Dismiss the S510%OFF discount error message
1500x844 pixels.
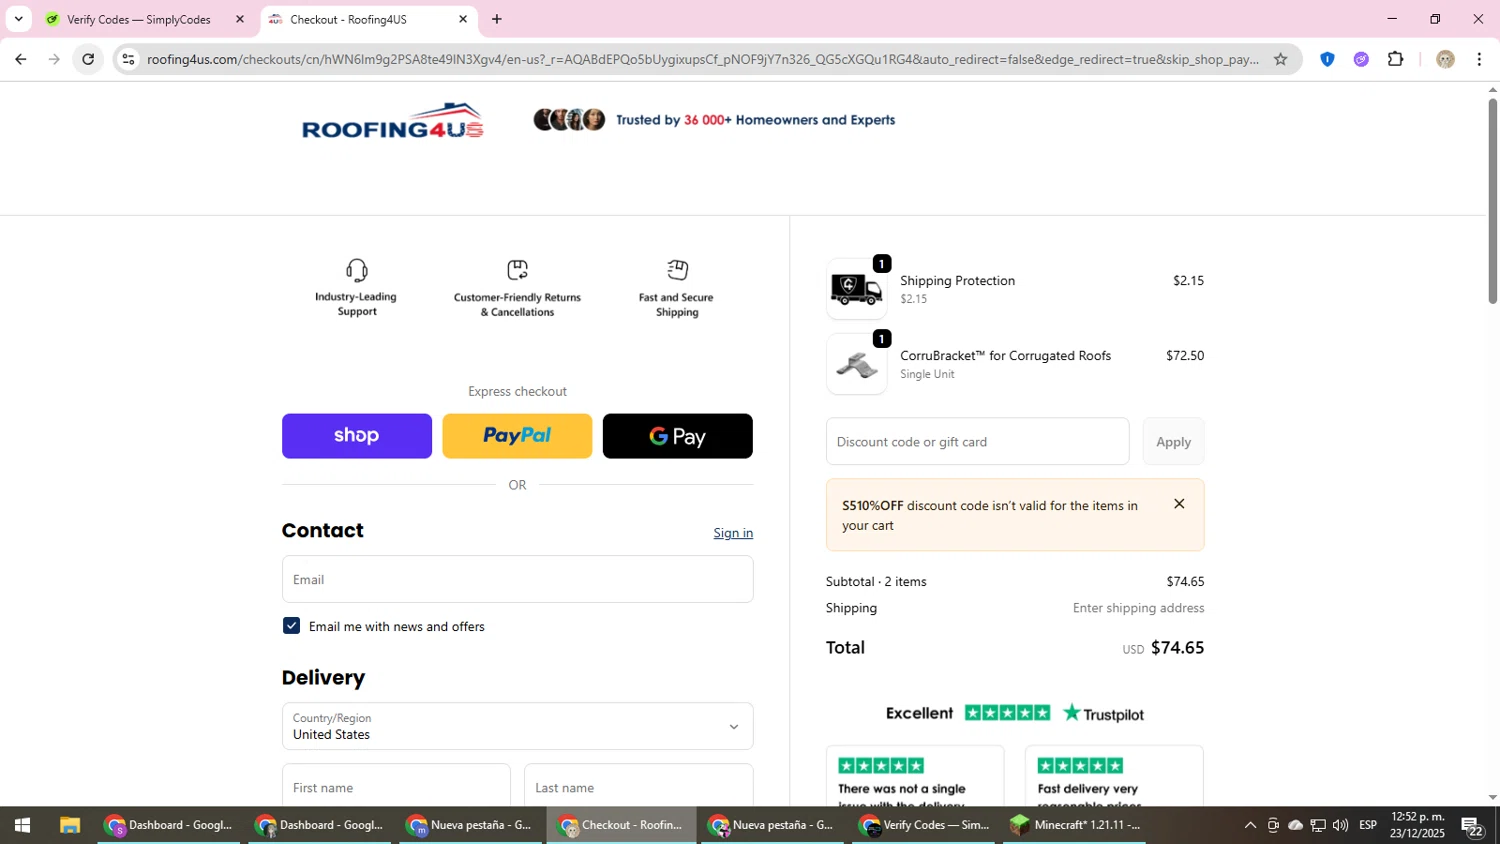click(x=1179, y=504)
